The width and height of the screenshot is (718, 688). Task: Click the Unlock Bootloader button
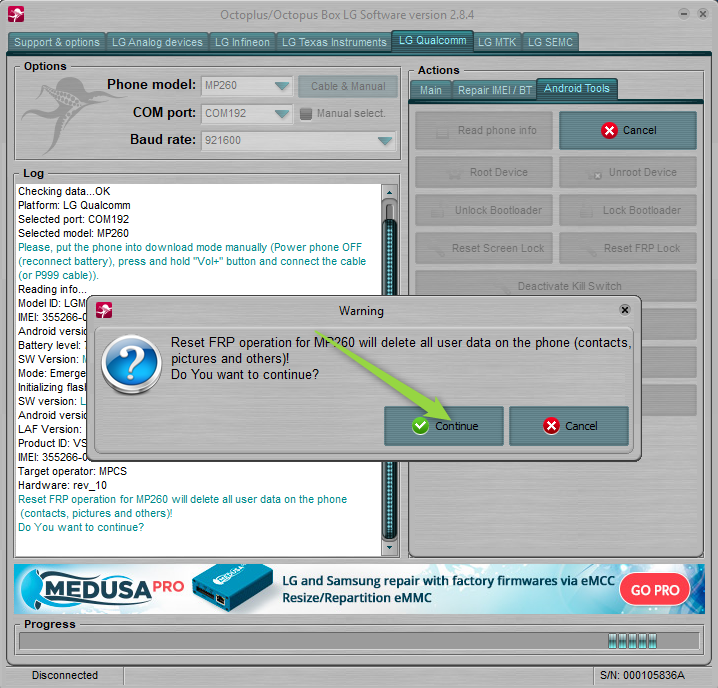484,210
